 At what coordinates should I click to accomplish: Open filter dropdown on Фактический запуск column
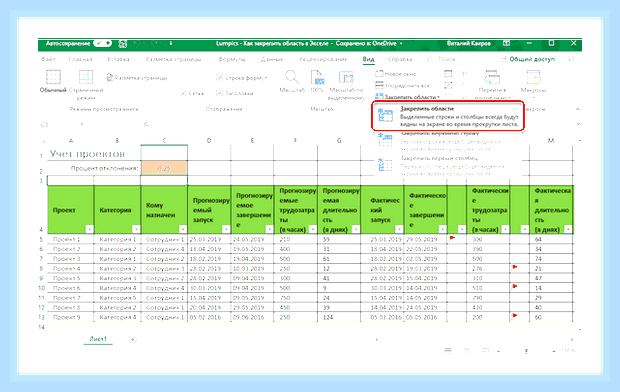pos(399,229)
